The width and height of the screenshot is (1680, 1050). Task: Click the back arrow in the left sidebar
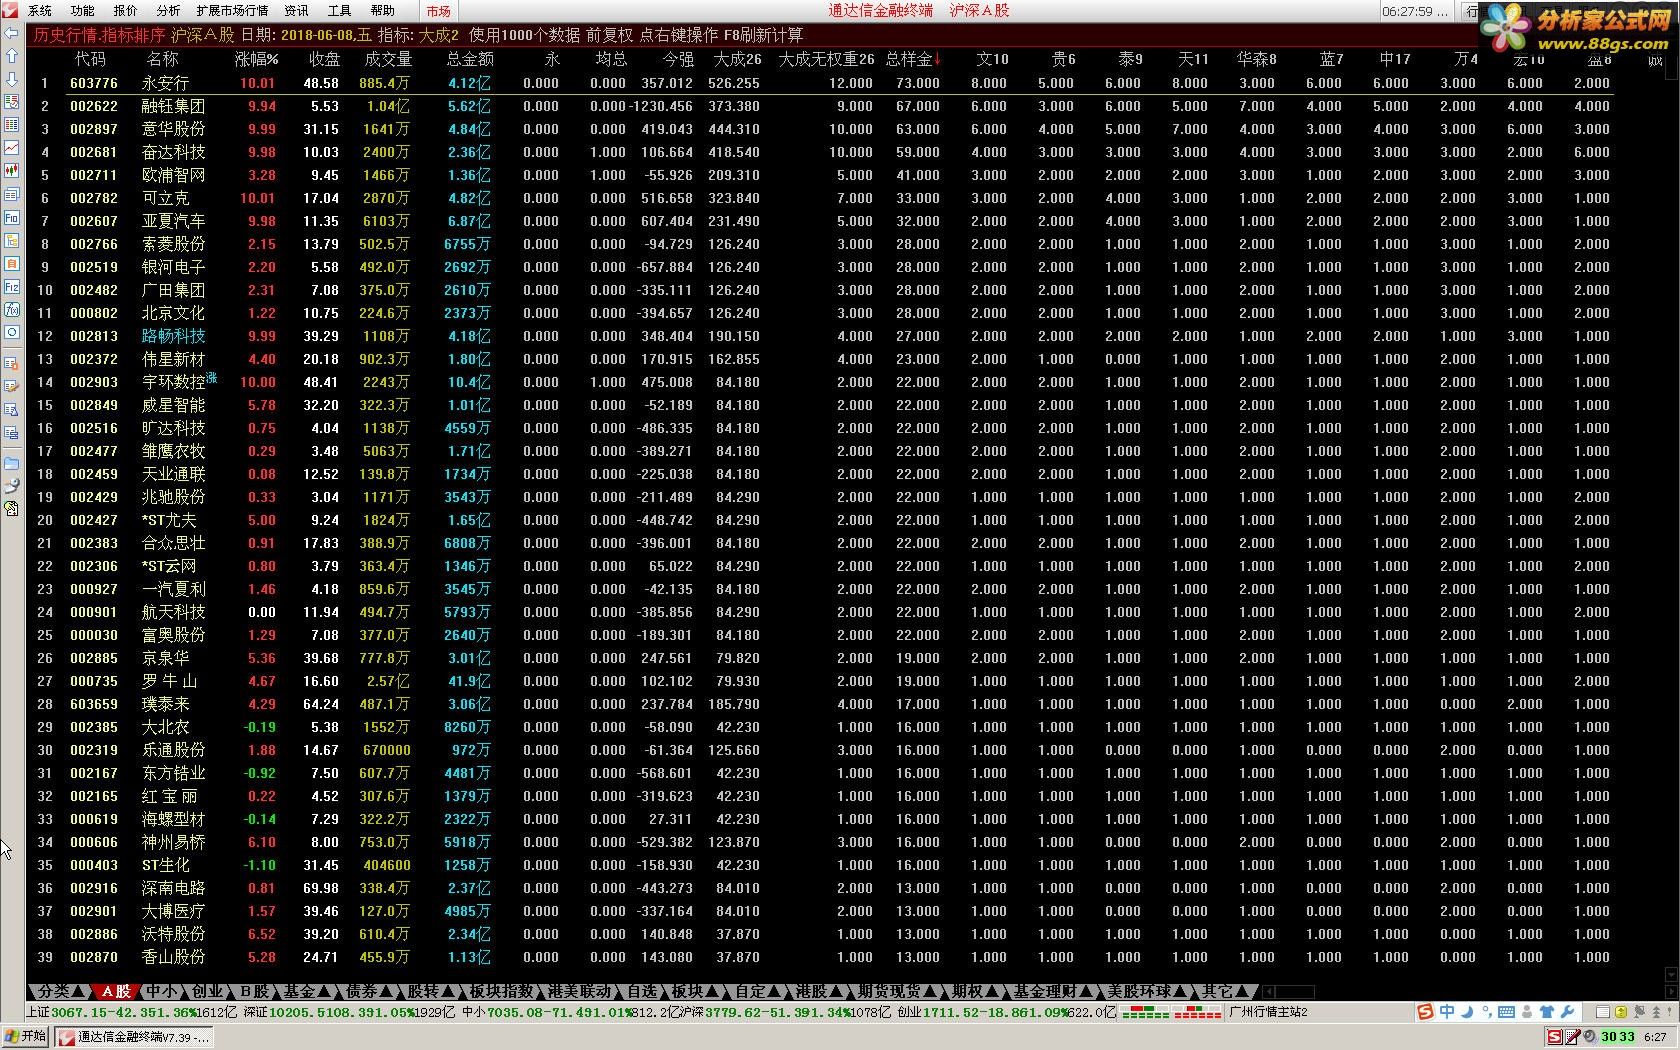(x=11, y=32)
